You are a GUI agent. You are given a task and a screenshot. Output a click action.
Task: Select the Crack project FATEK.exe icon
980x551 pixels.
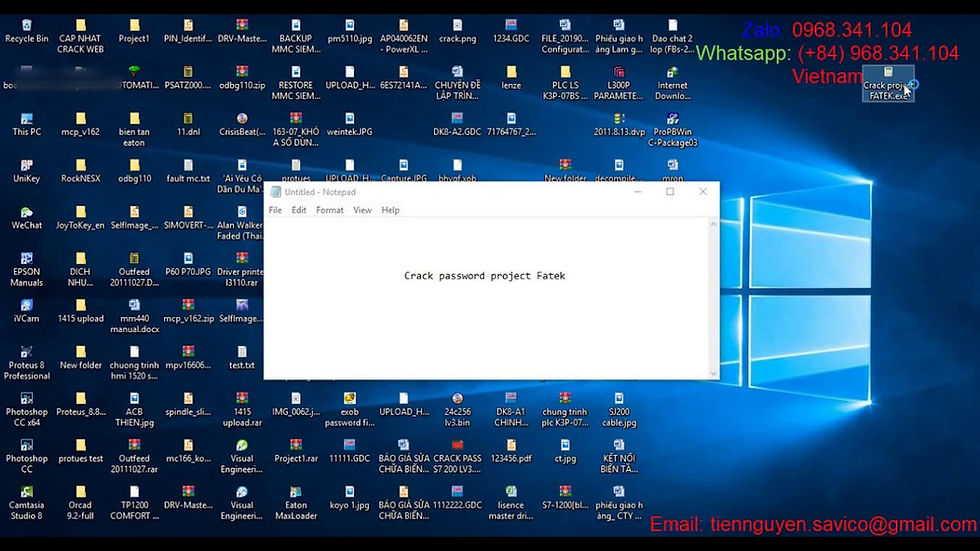[888, 83]
